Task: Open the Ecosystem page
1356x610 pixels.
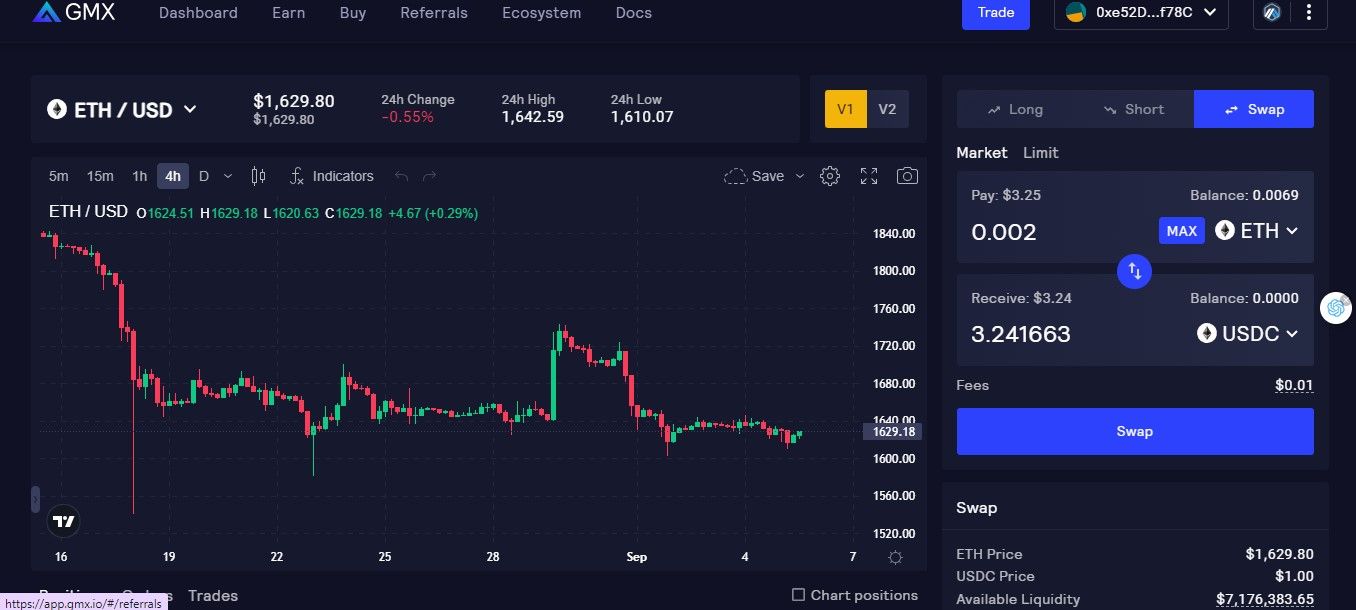Action: (541, 13)
